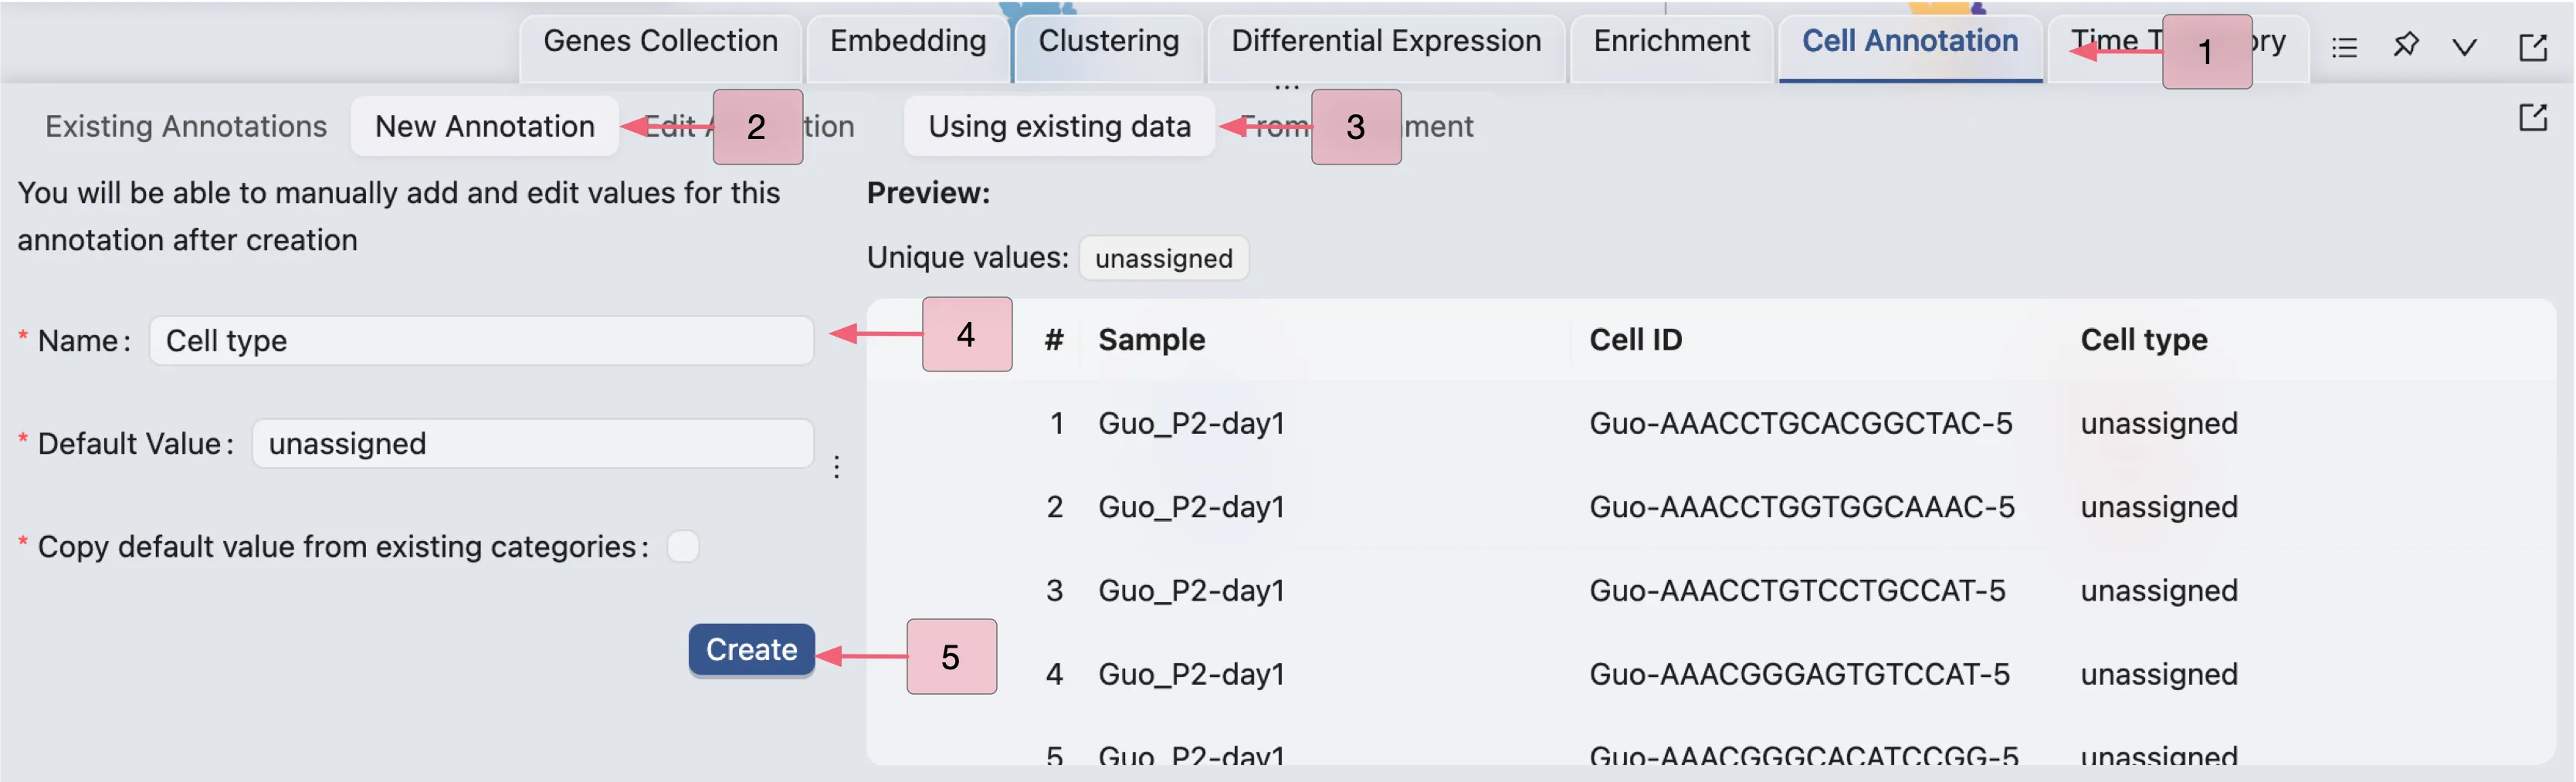Image resolution: width=2576 pixels, height=782 pixels.
Task: Click the pin panel icon
Action: click(2405, 45)
